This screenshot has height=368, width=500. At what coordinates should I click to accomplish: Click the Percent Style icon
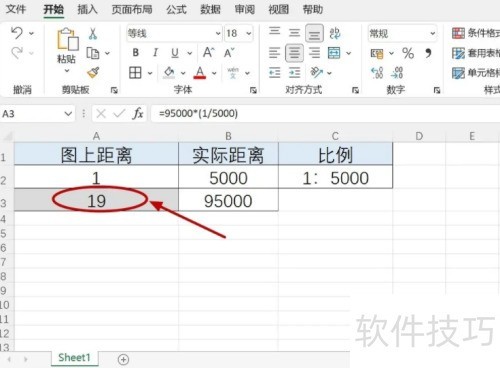(408, 53)
